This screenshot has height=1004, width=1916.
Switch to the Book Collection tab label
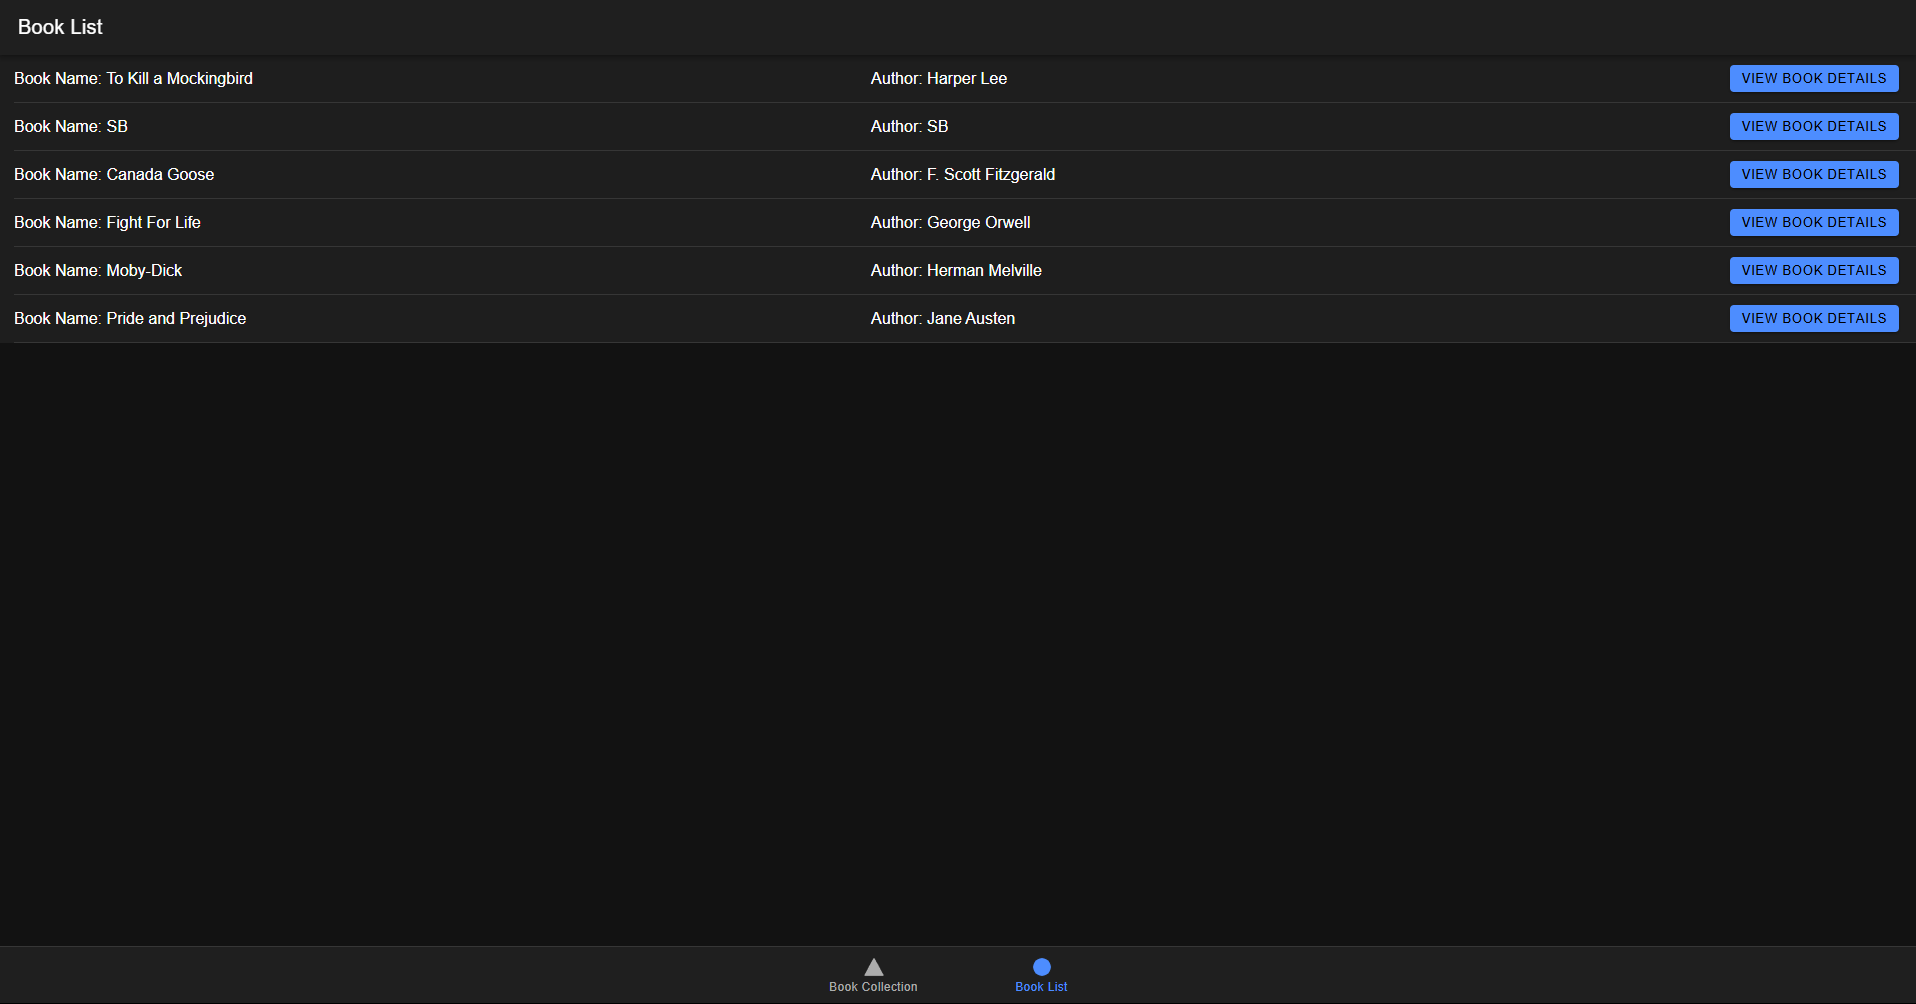click(873, 987)
